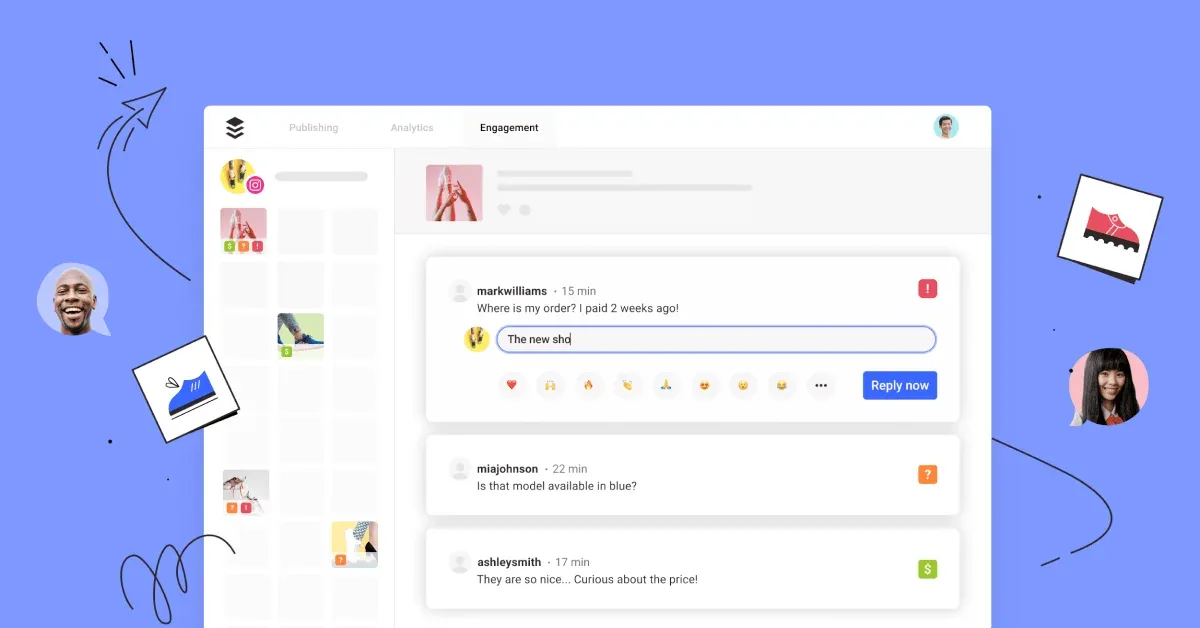Click the orange question label on miajohnson comment
This screenshot has width=1200, height=628.
928,475
